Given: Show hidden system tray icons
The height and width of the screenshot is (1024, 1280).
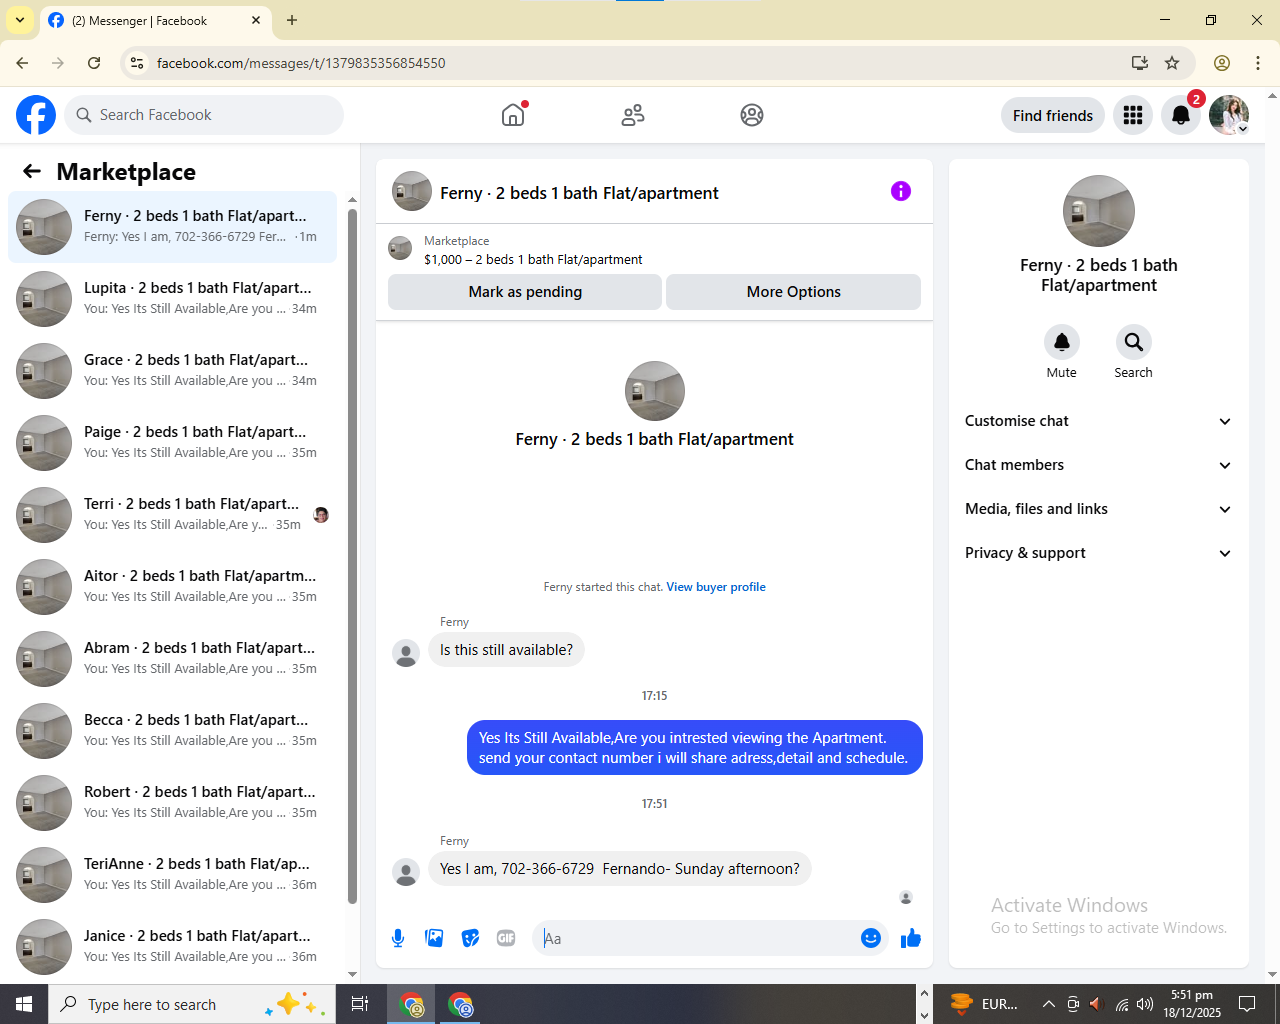Looking at the screenshot, I should [1048, 1004].
